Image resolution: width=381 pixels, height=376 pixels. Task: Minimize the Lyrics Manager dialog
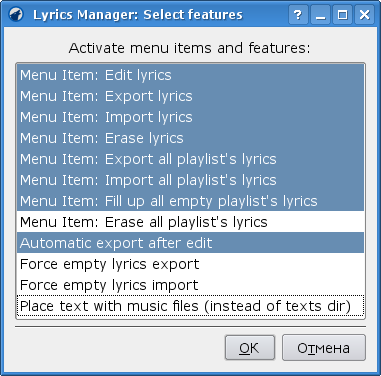(320, 14)
